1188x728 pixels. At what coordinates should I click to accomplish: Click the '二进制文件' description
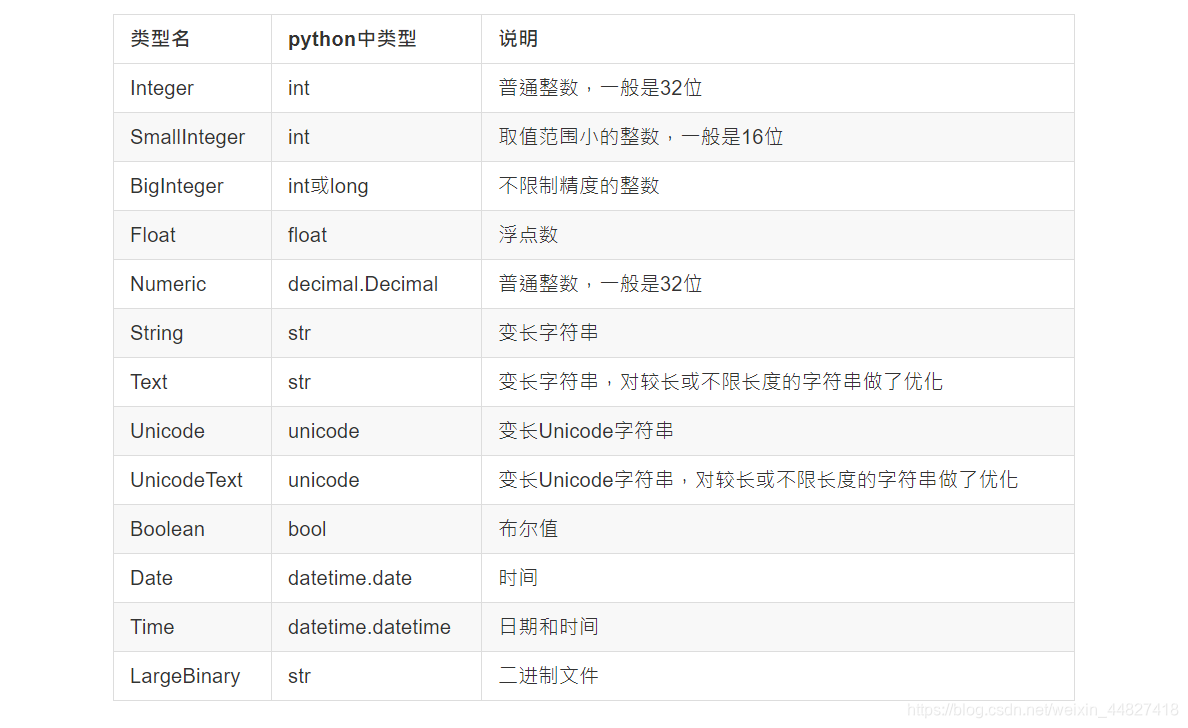tap(549, 676)
